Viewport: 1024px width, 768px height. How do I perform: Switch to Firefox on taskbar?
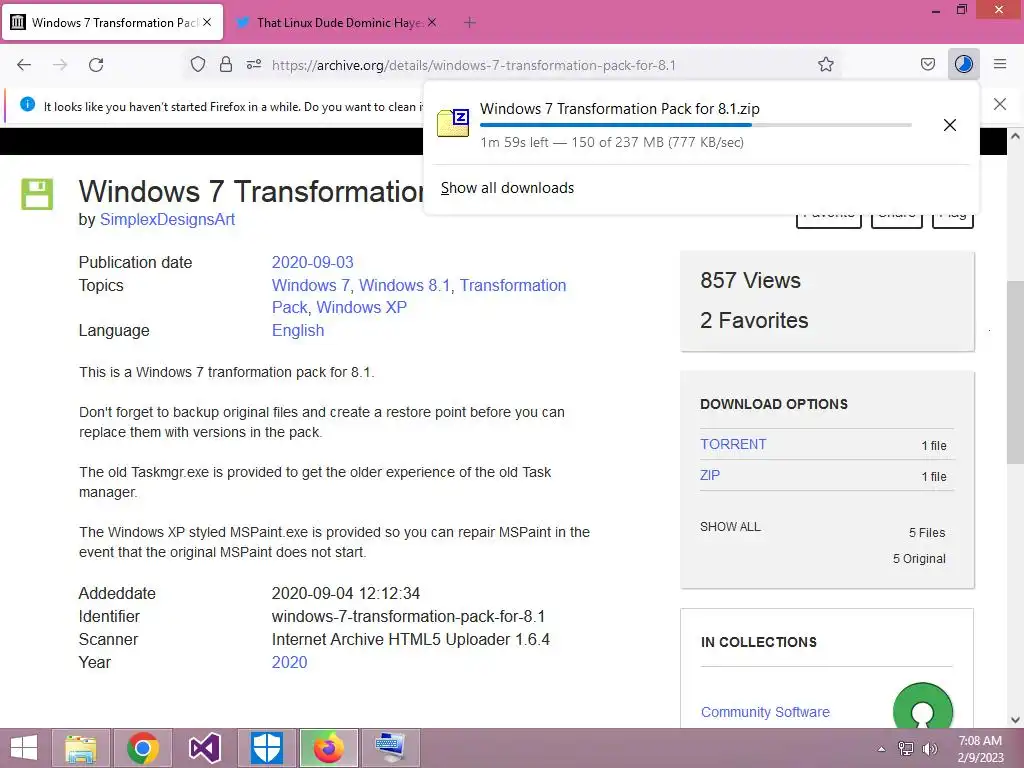point(328,748)
